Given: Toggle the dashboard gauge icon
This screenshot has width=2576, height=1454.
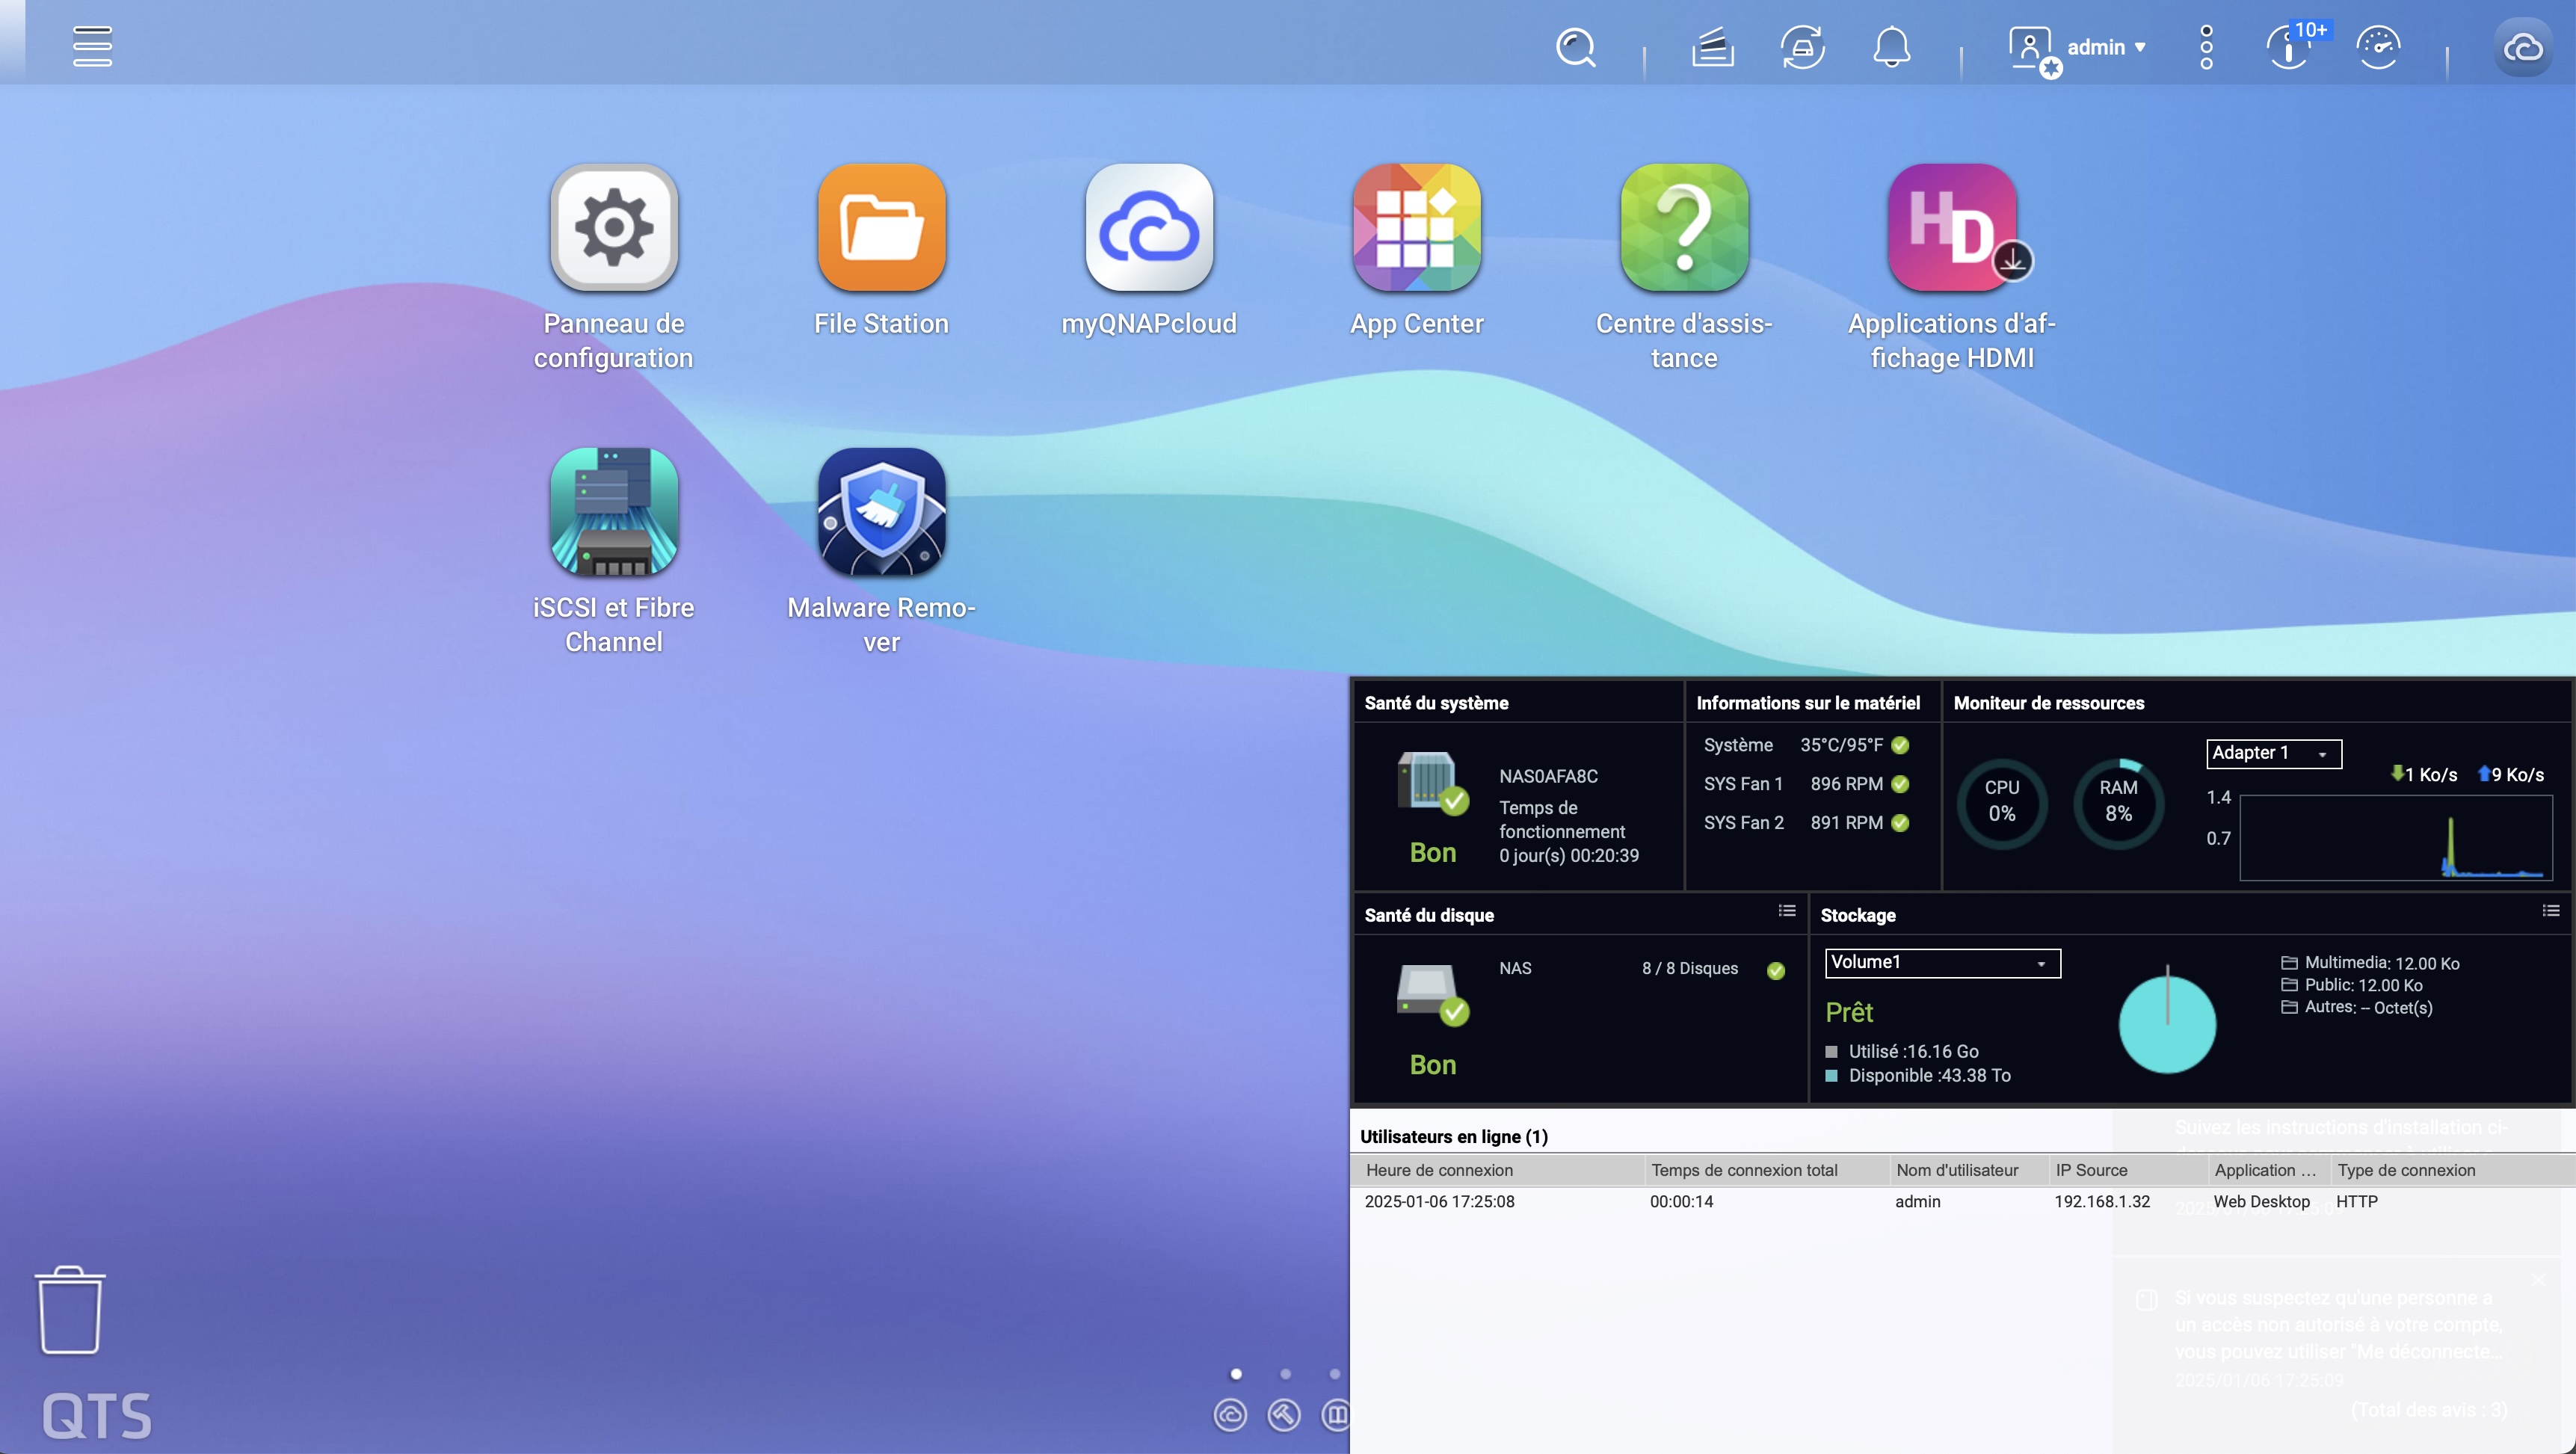Looking at the screenshot, I should [x=2378, y=47].
